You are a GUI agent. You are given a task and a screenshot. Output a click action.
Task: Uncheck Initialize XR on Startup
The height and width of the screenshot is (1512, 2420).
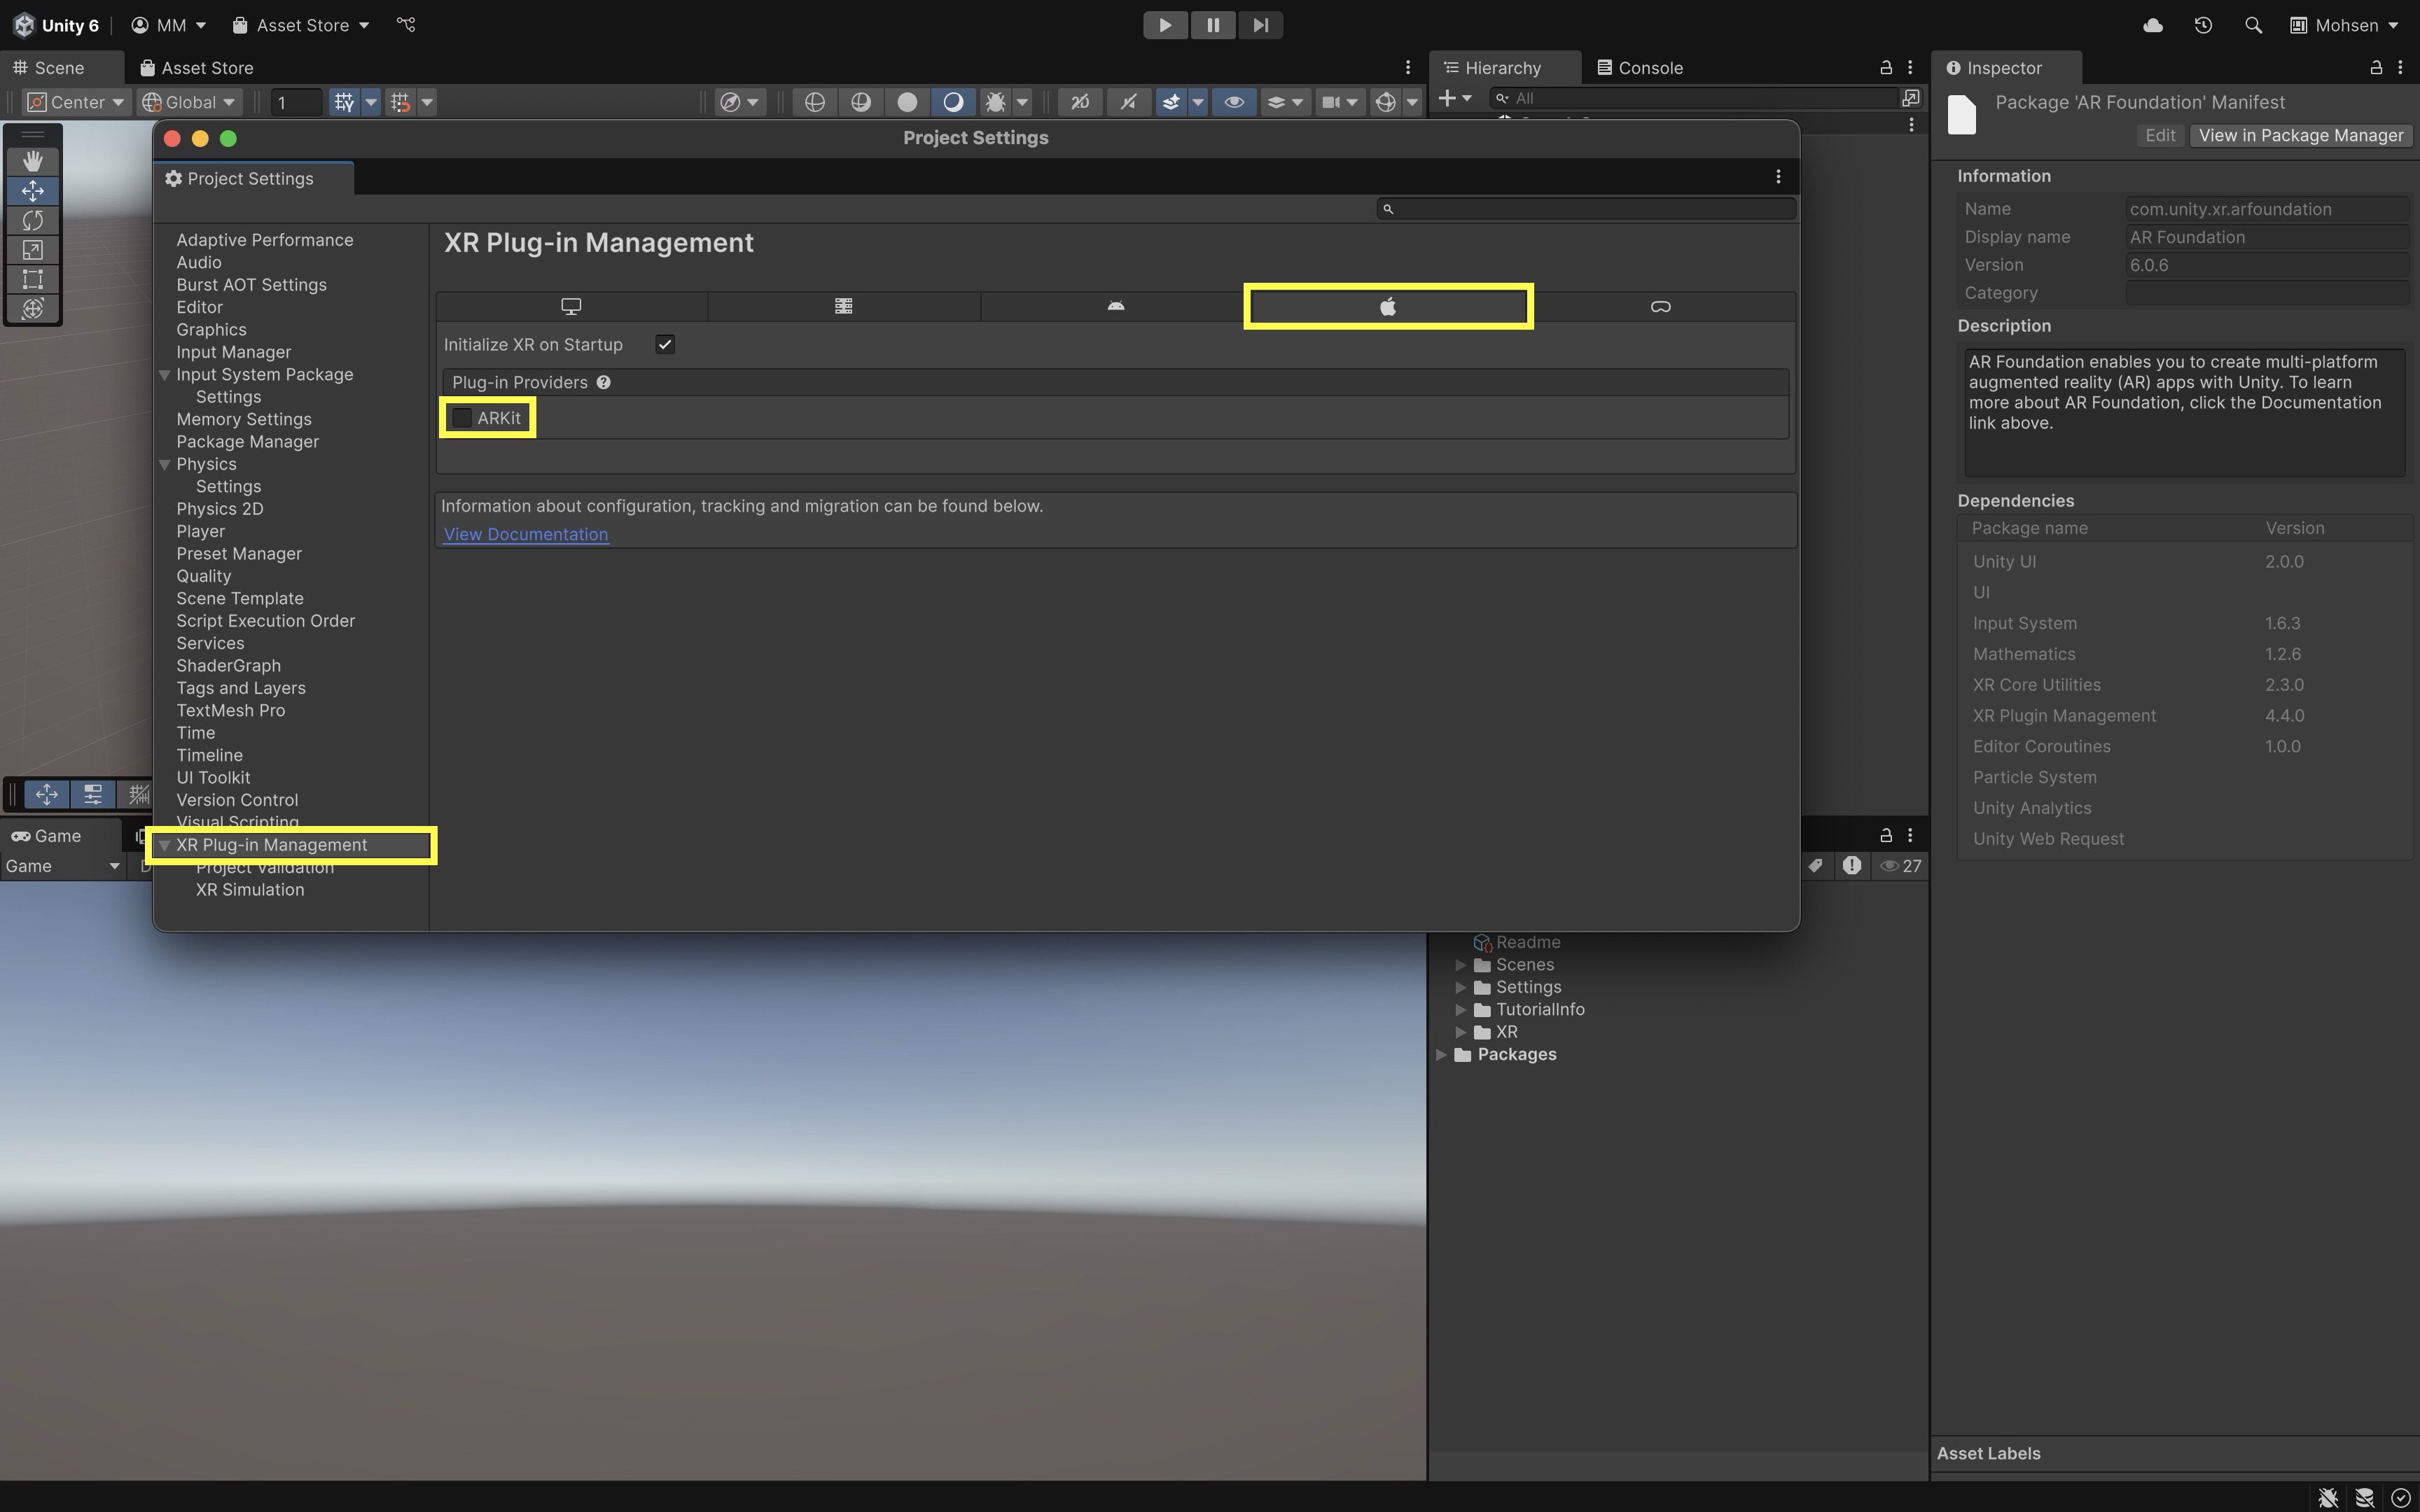tap(665, 344)
